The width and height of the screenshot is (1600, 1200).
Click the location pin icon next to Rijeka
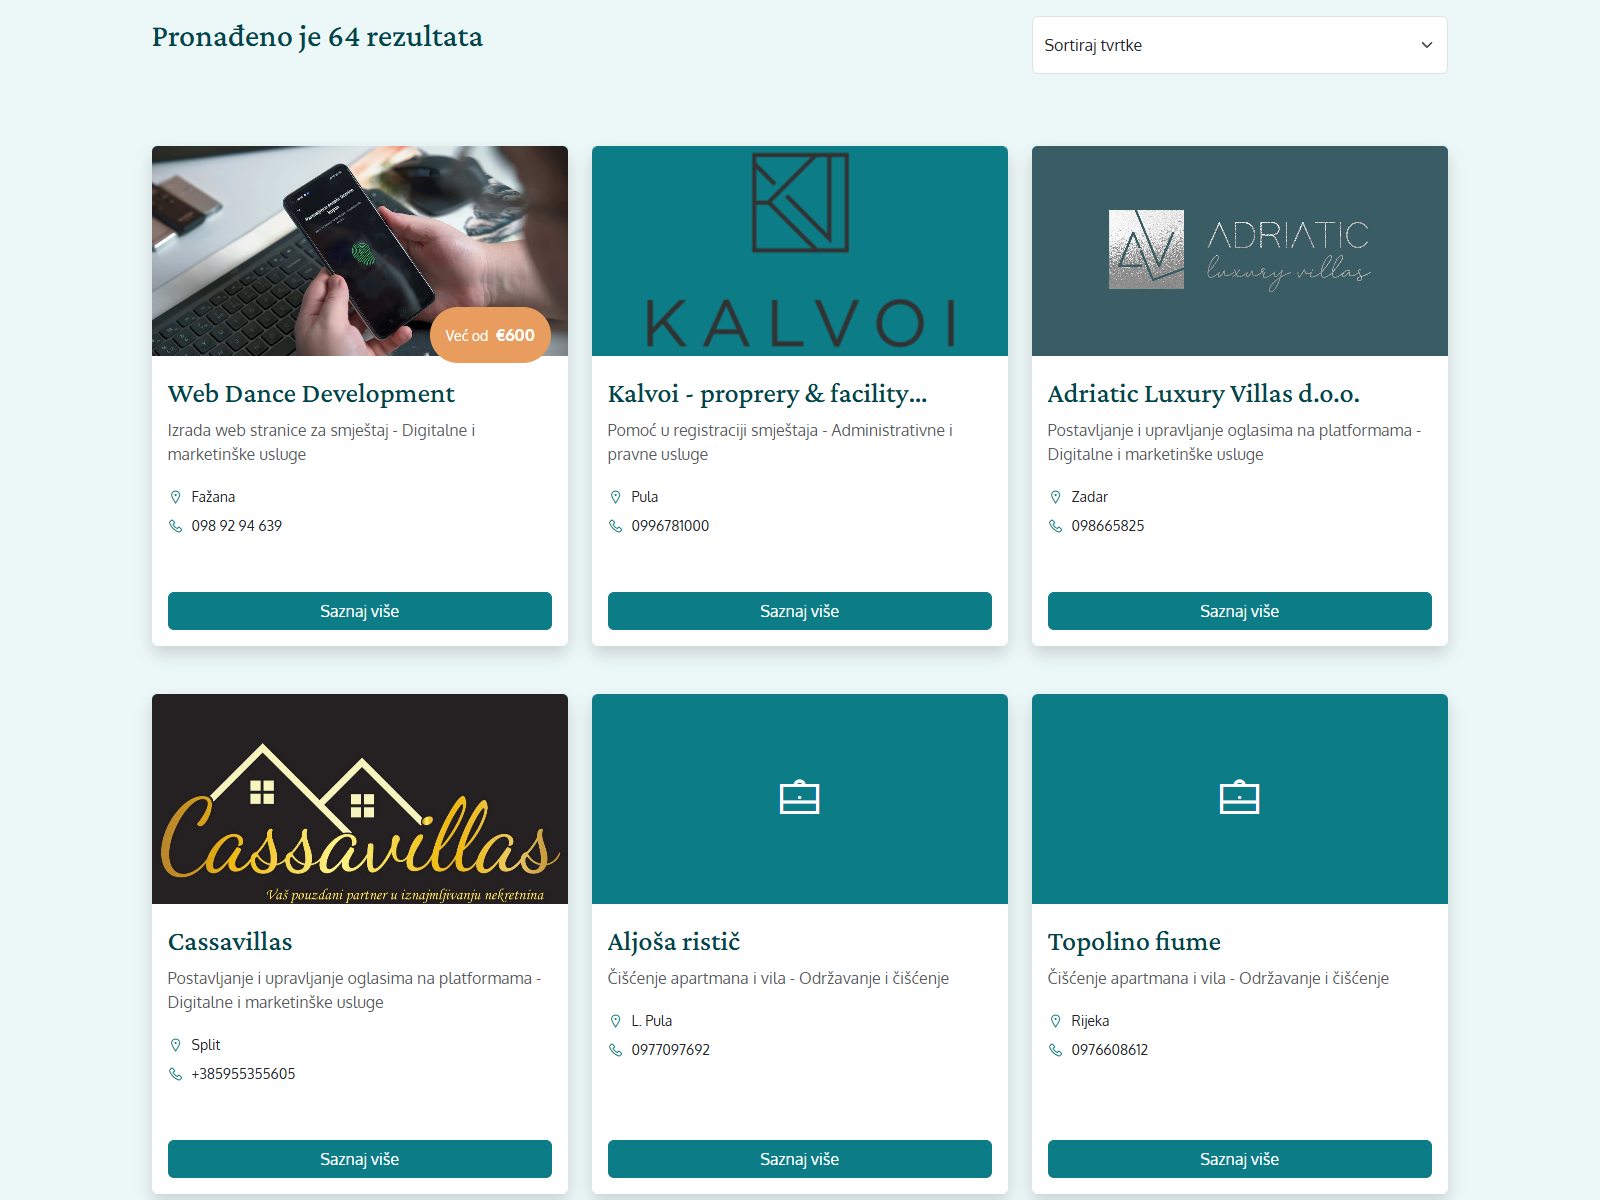(x=1056, y=1020)
